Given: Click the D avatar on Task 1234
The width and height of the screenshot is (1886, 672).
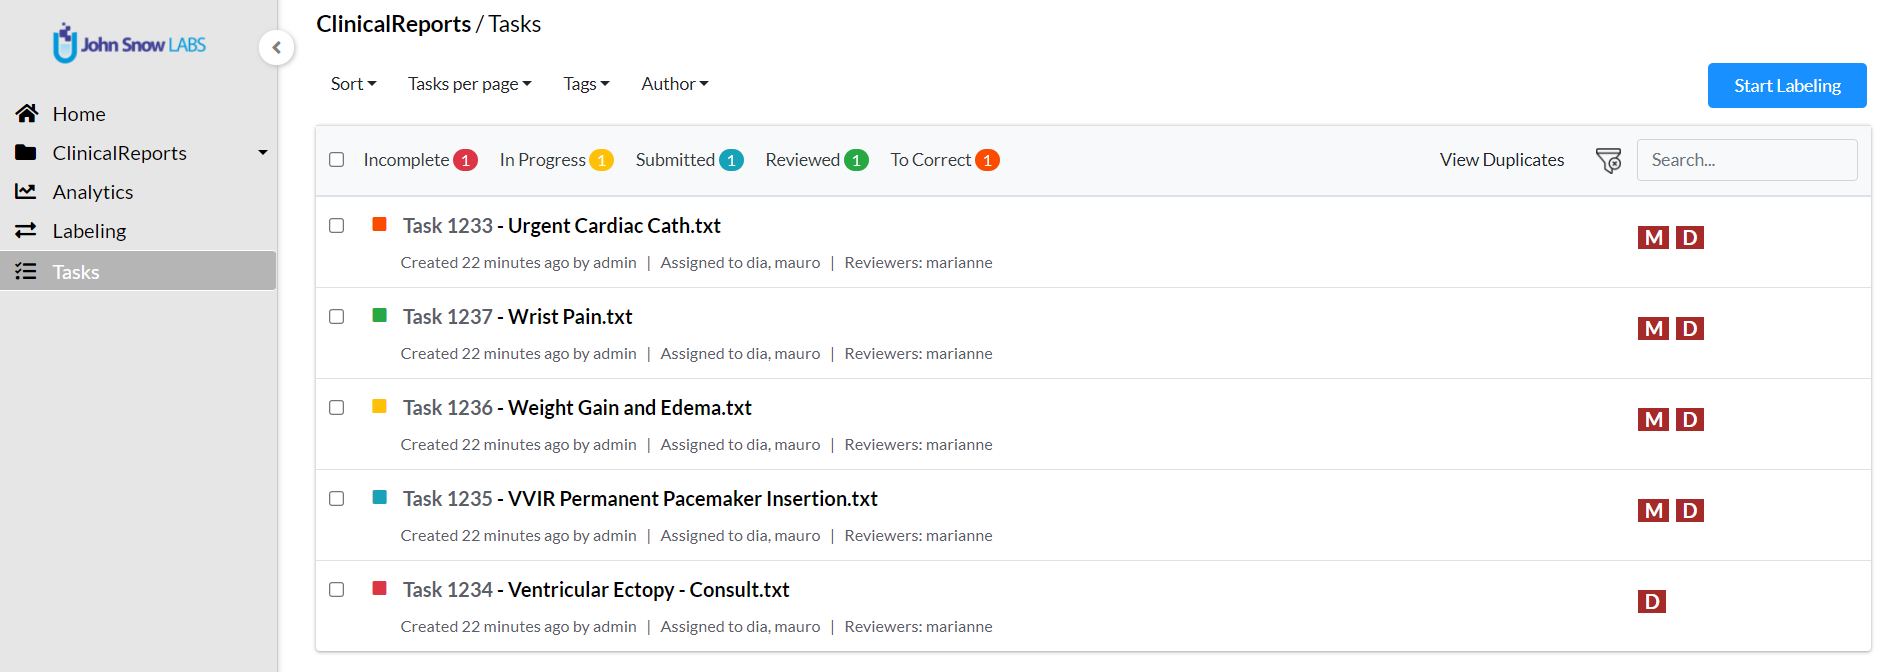Looking at the screenshot, I should 1651,602.
